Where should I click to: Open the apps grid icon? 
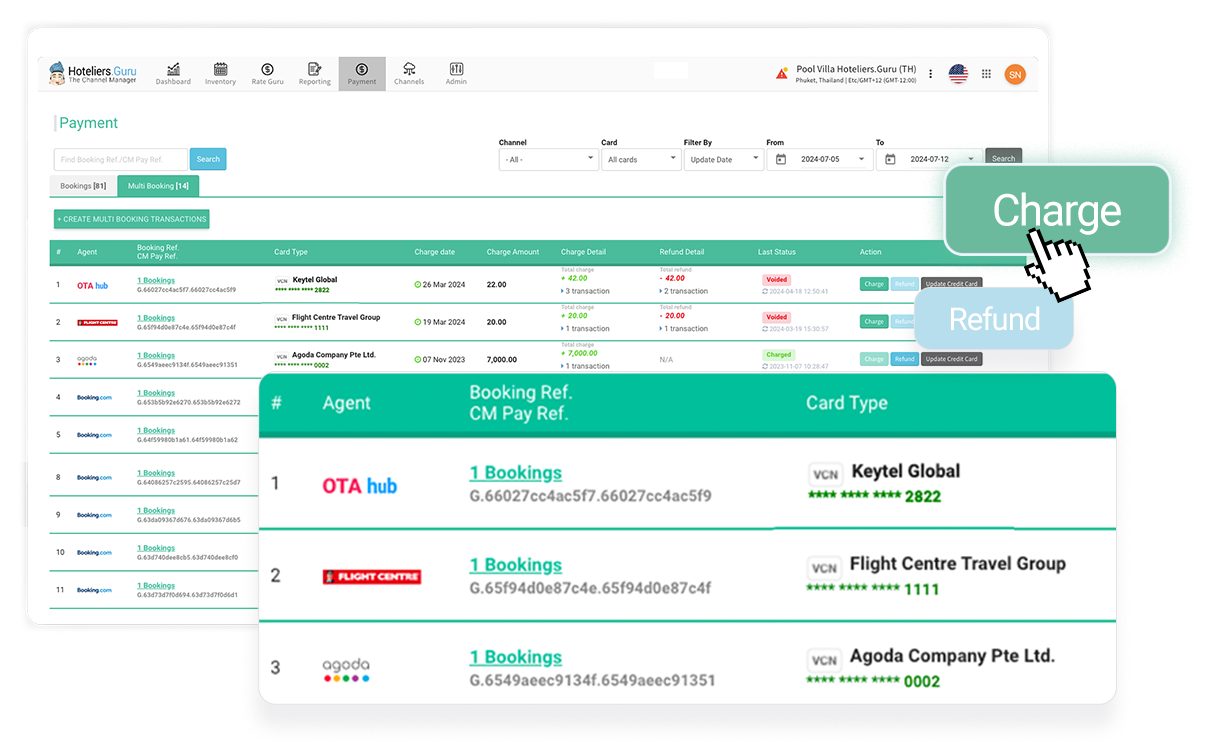(x=986, y=74)
